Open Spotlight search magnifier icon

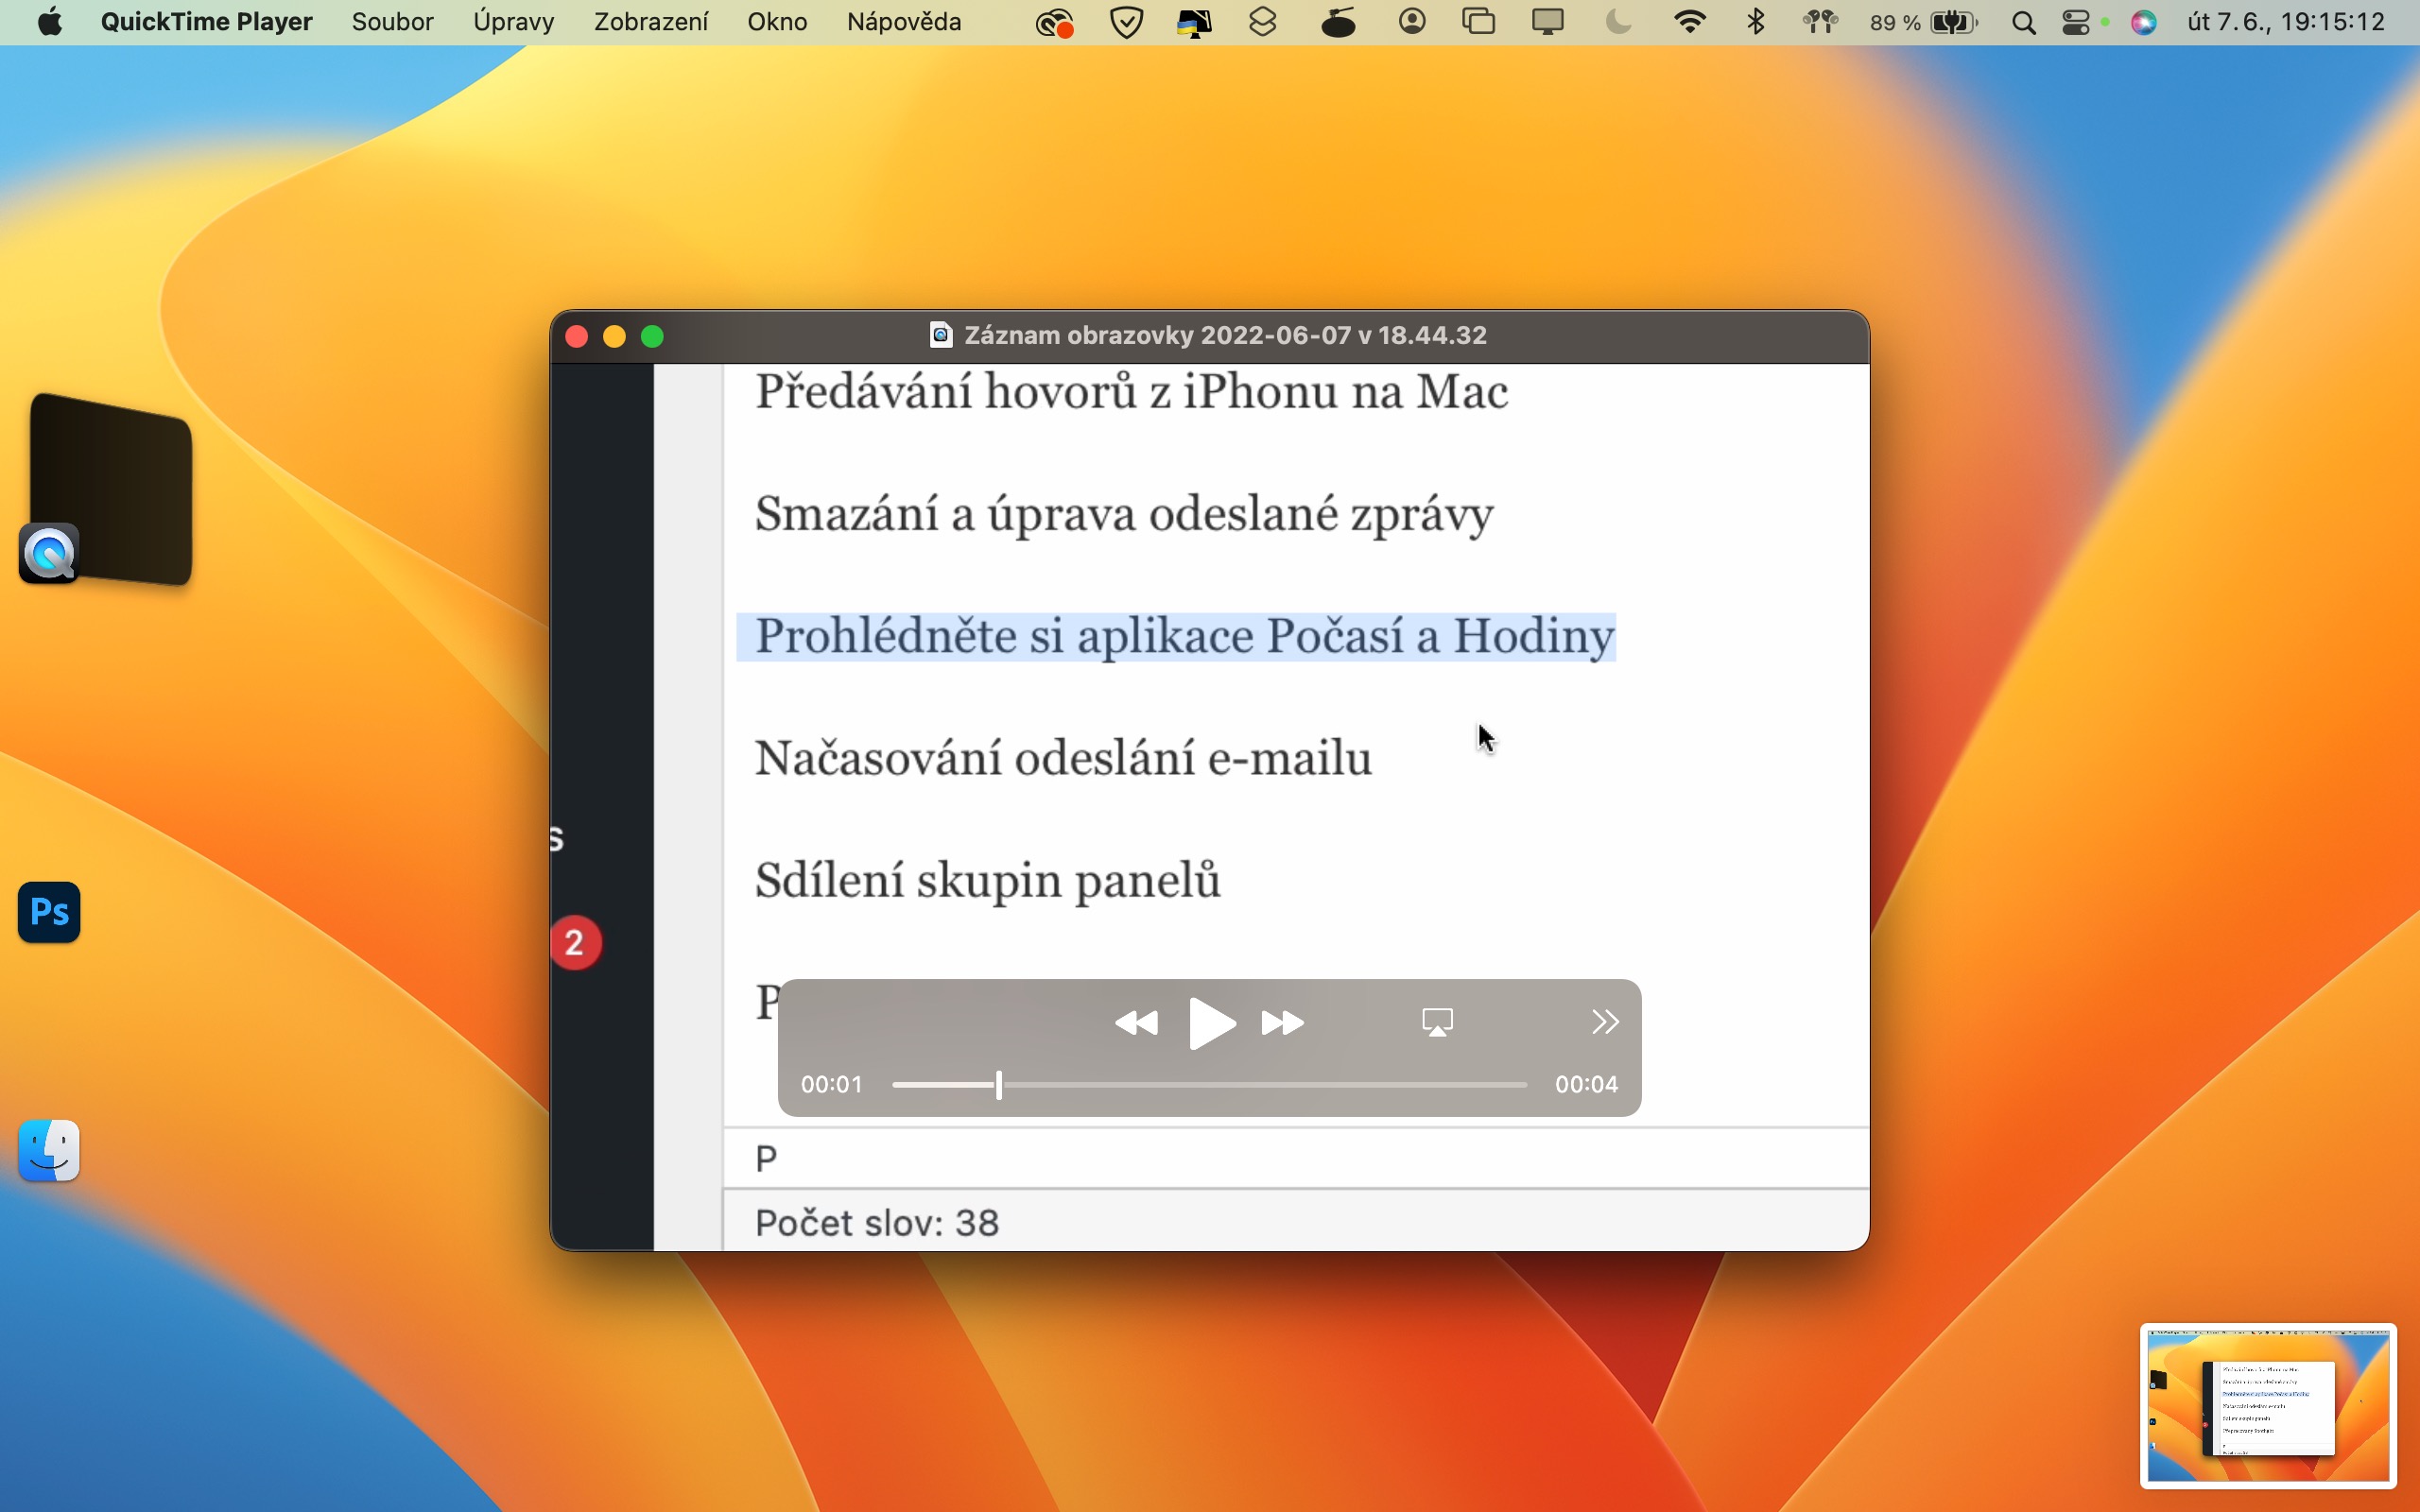(x=2023, y=22)
